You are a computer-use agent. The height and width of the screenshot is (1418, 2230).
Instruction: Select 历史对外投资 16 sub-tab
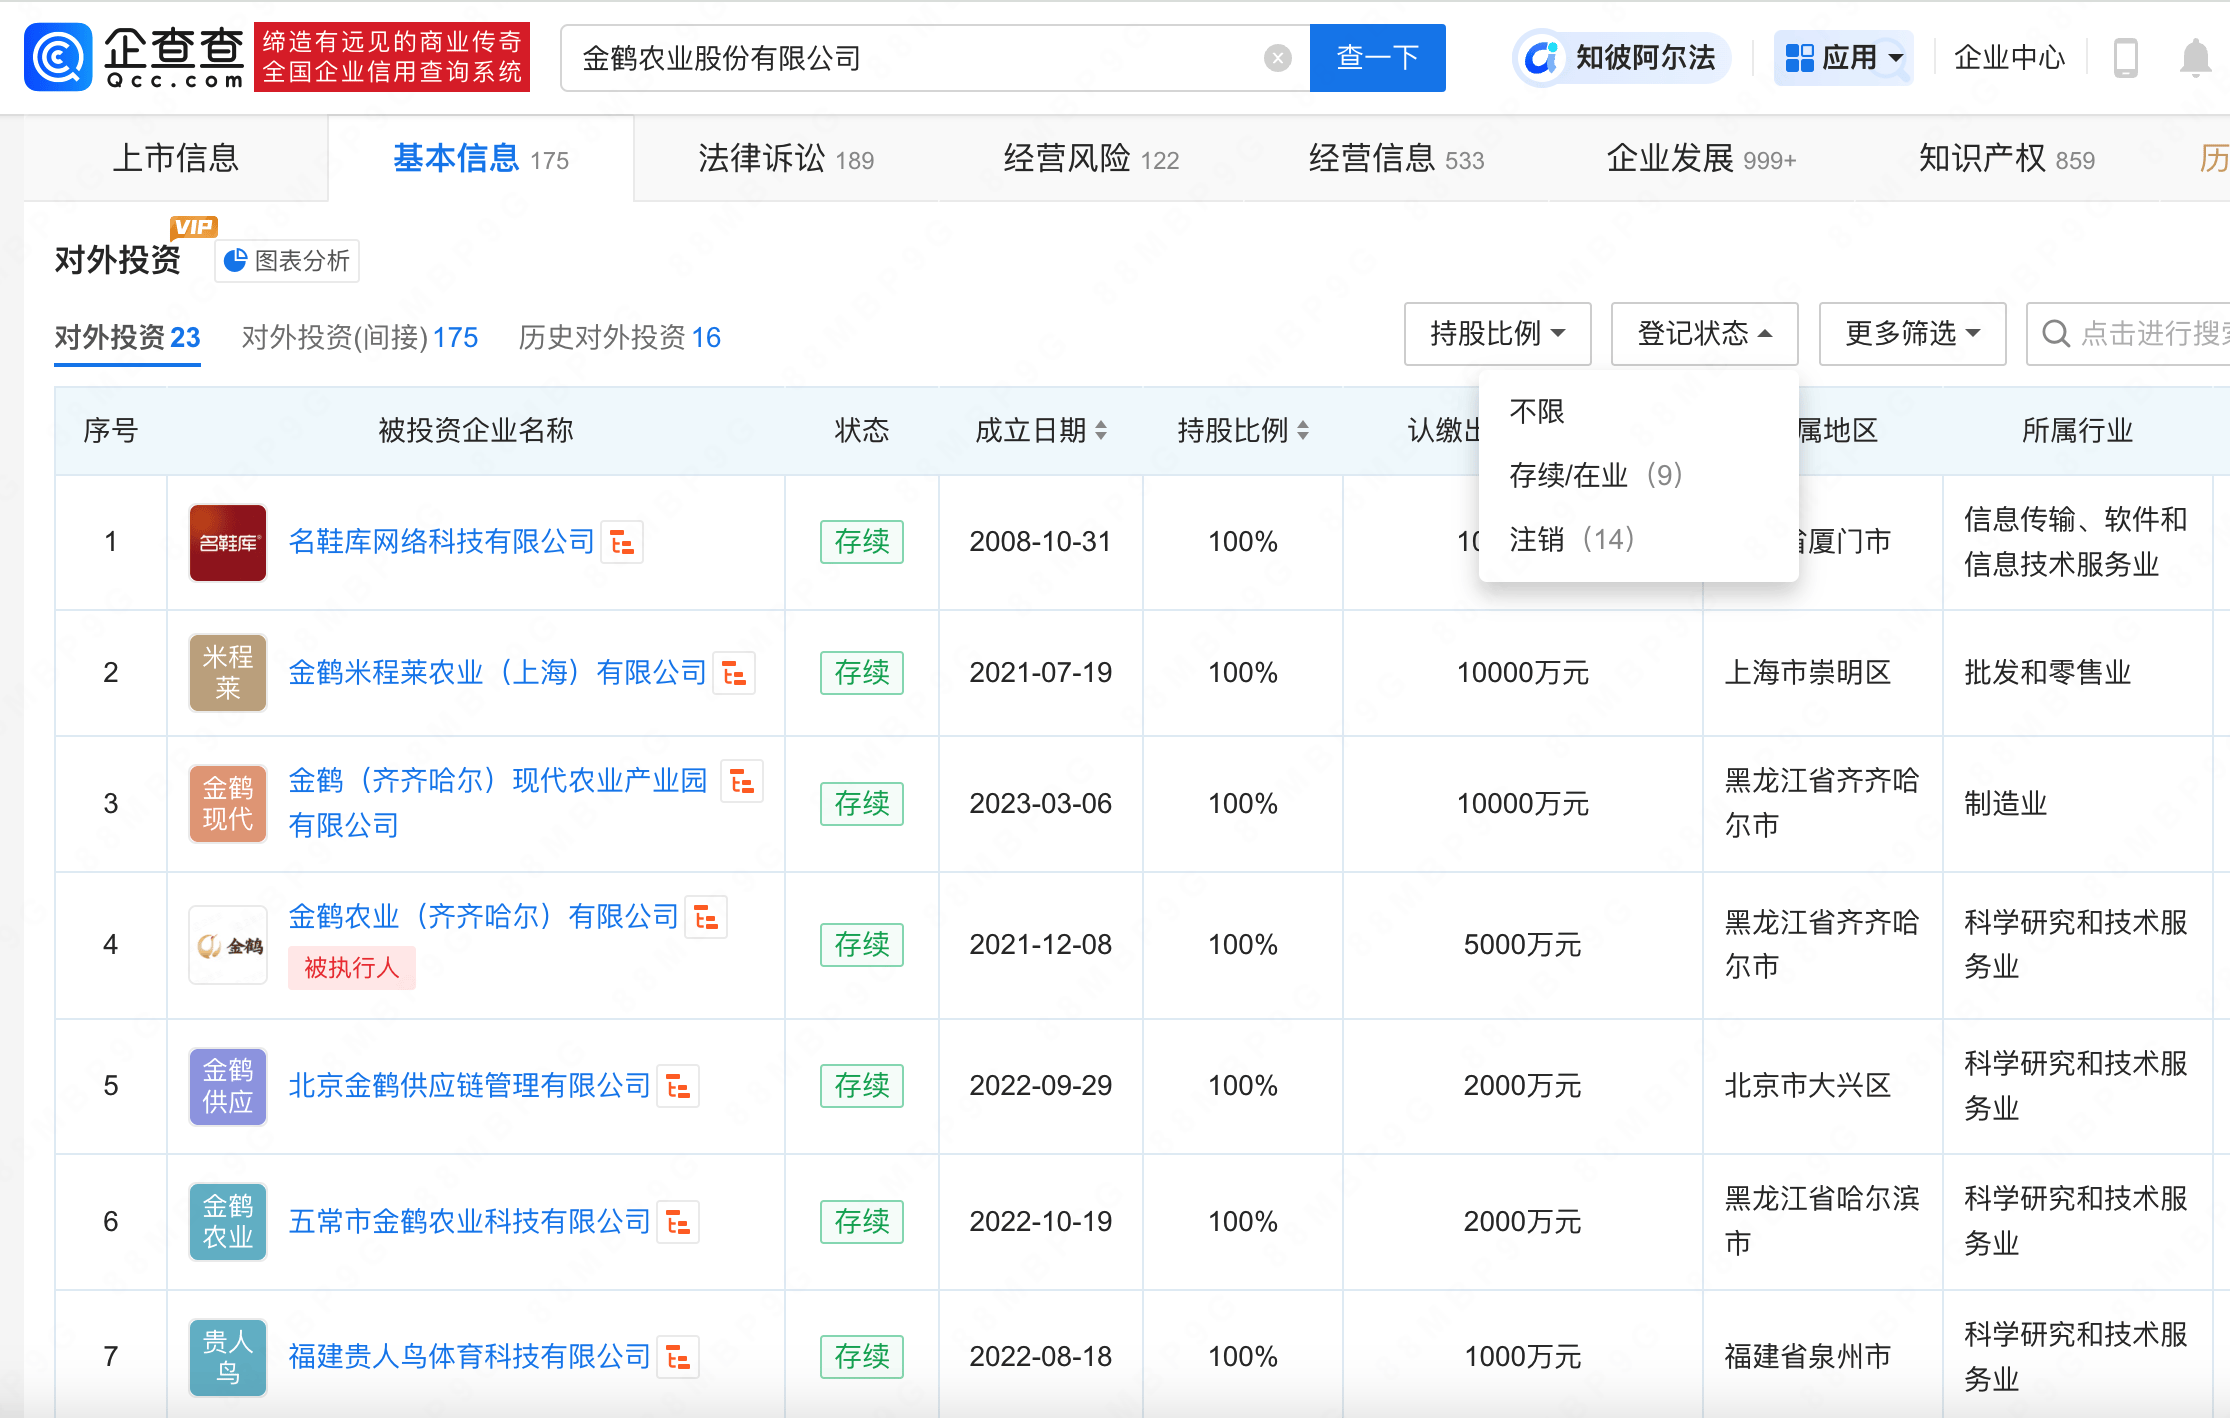tap(619, 337)
